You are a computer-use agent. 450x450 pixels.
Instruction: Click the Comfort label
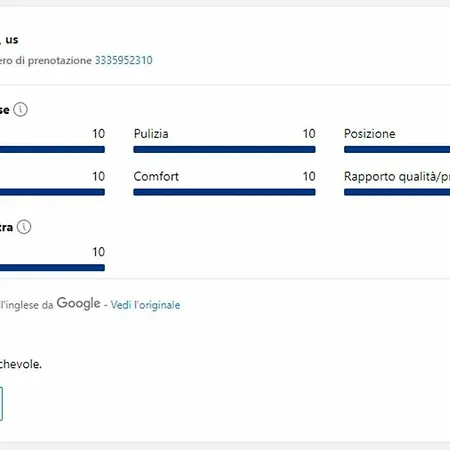(156, 176)
